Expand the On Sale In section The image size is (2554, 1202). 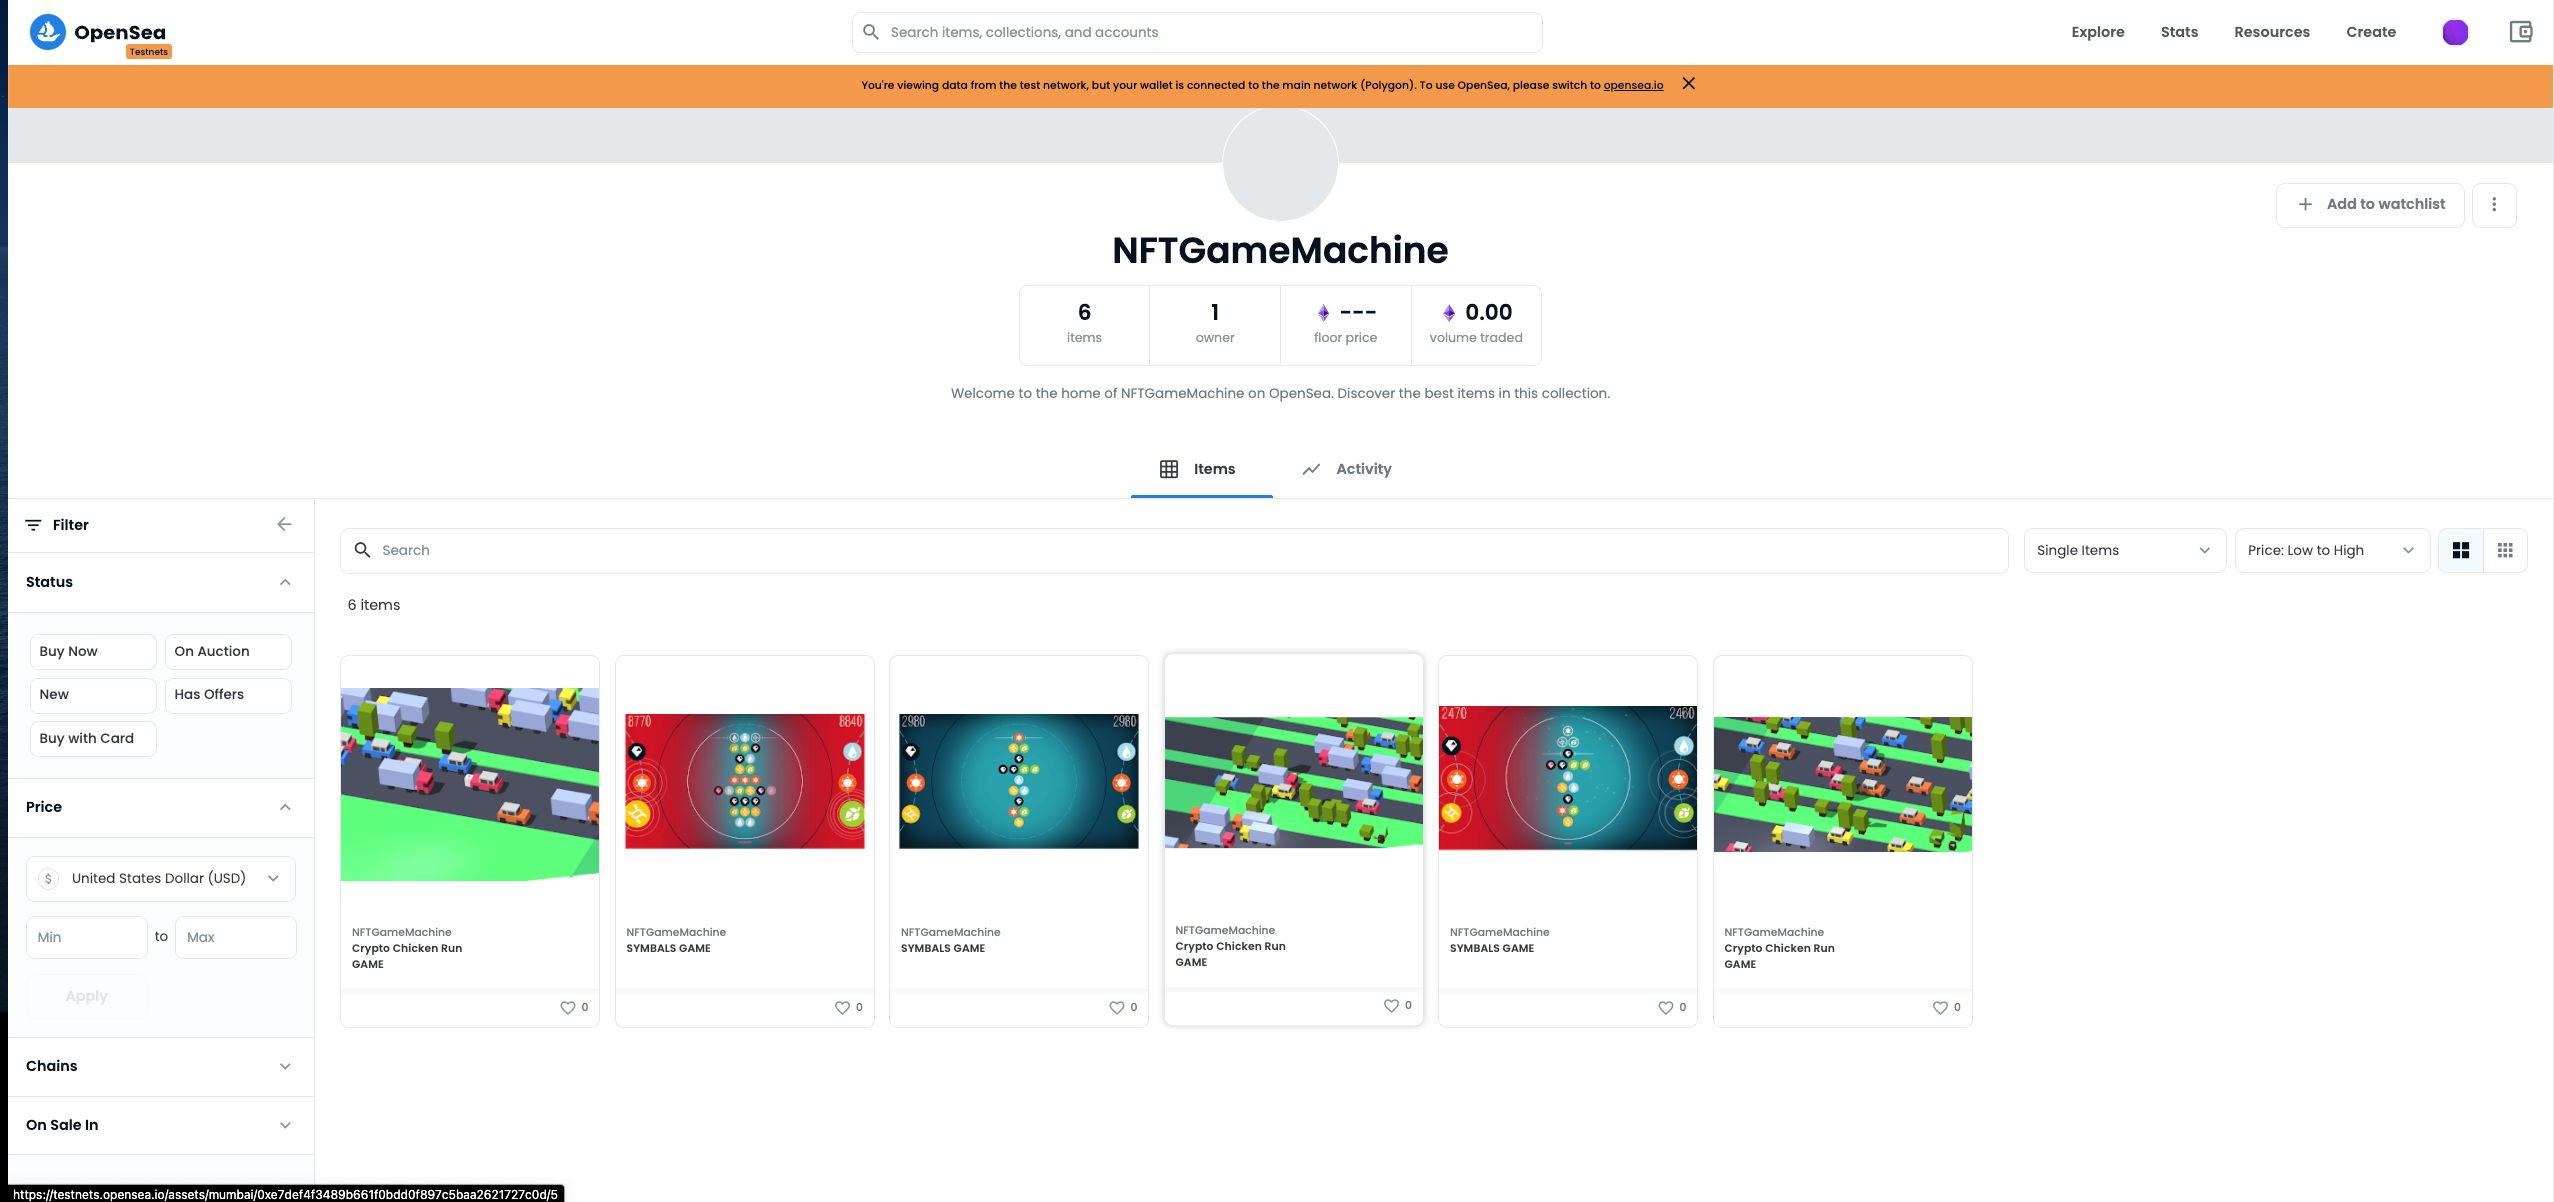pyautogui.click(x=161, y=1125)
